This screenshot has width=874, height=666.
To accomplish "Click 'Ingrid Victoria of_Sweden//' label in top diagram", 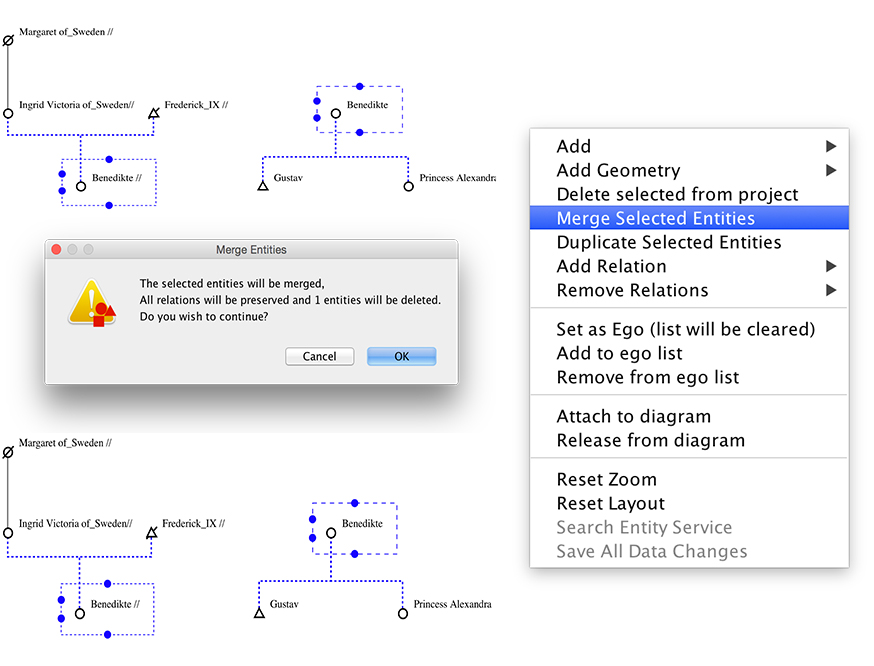I will click(x=76, y=105).
